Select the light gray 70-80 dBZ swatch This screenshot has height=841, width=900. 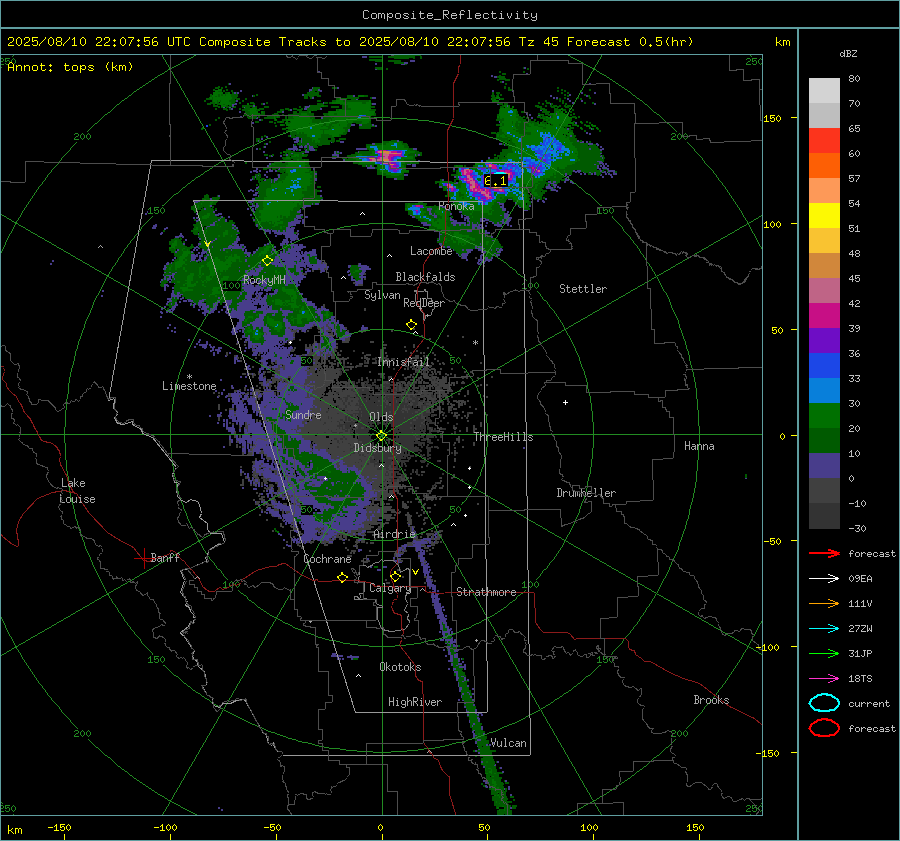(824, 91)
